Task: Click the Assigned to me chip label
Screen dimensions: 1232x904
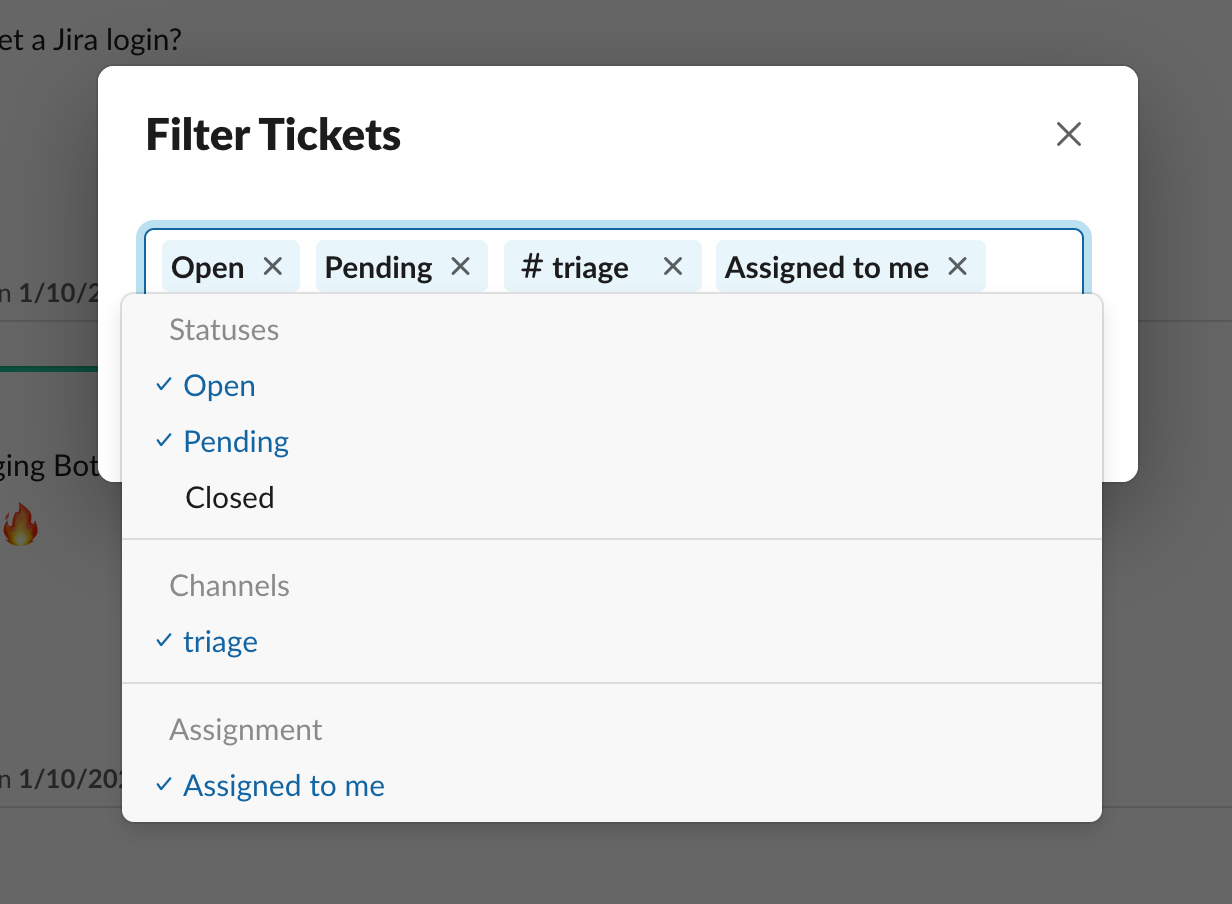Action: [x=827, y=267]
